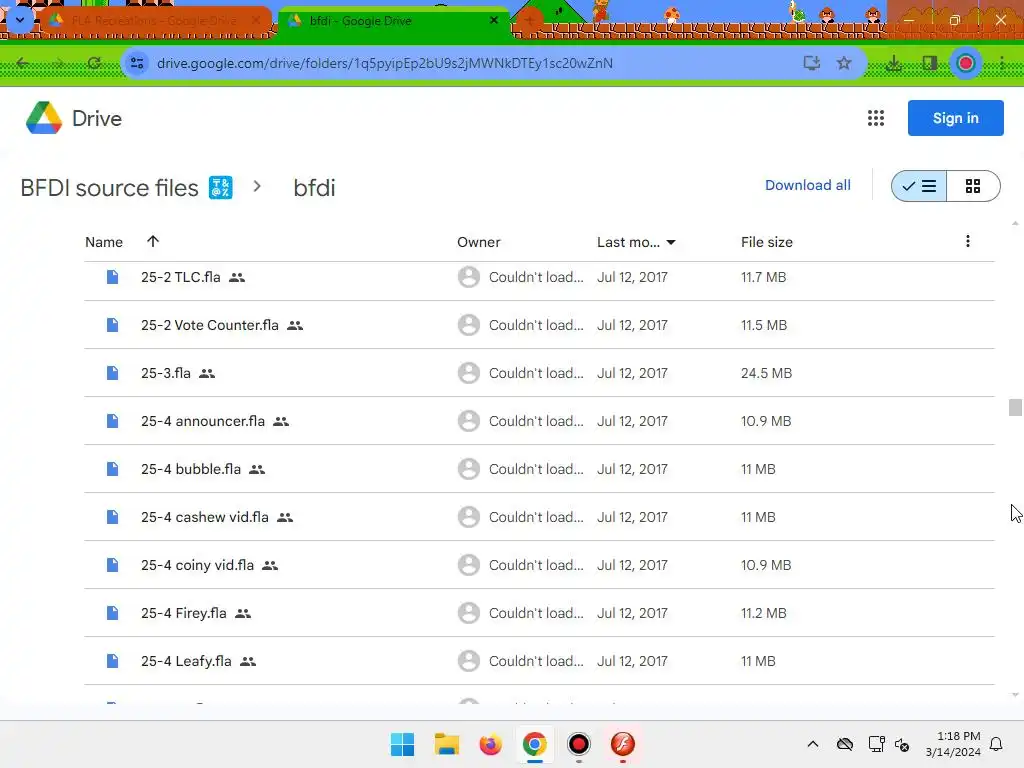
Task: Click install app icon in address bar
Action: (x=812, y=63)
